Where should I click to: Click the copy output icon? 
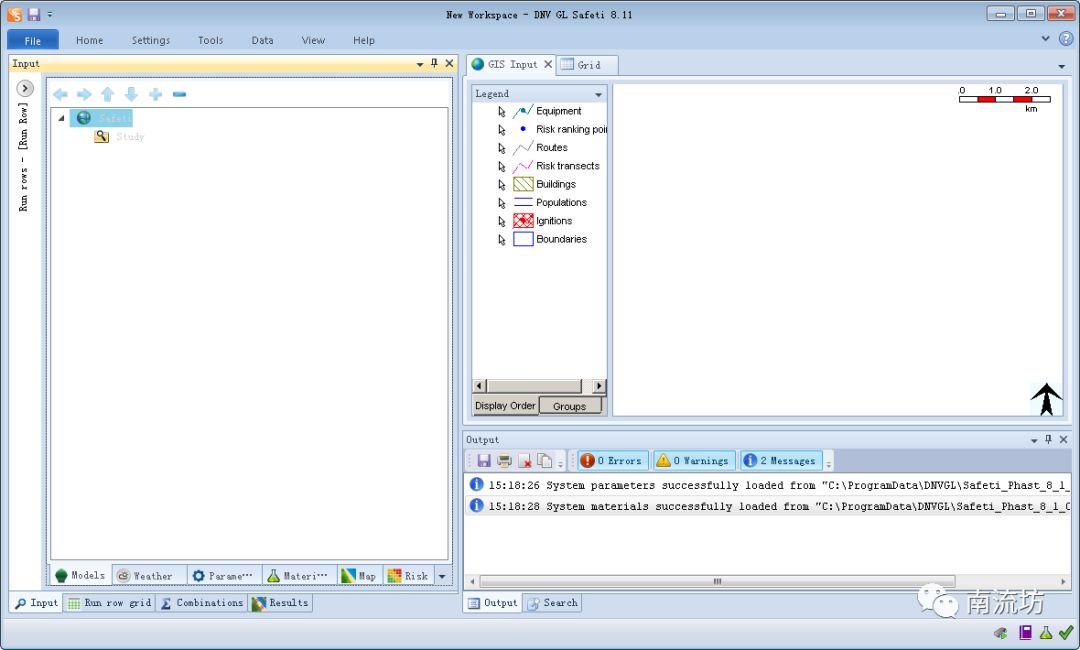(x=544, y=461)
